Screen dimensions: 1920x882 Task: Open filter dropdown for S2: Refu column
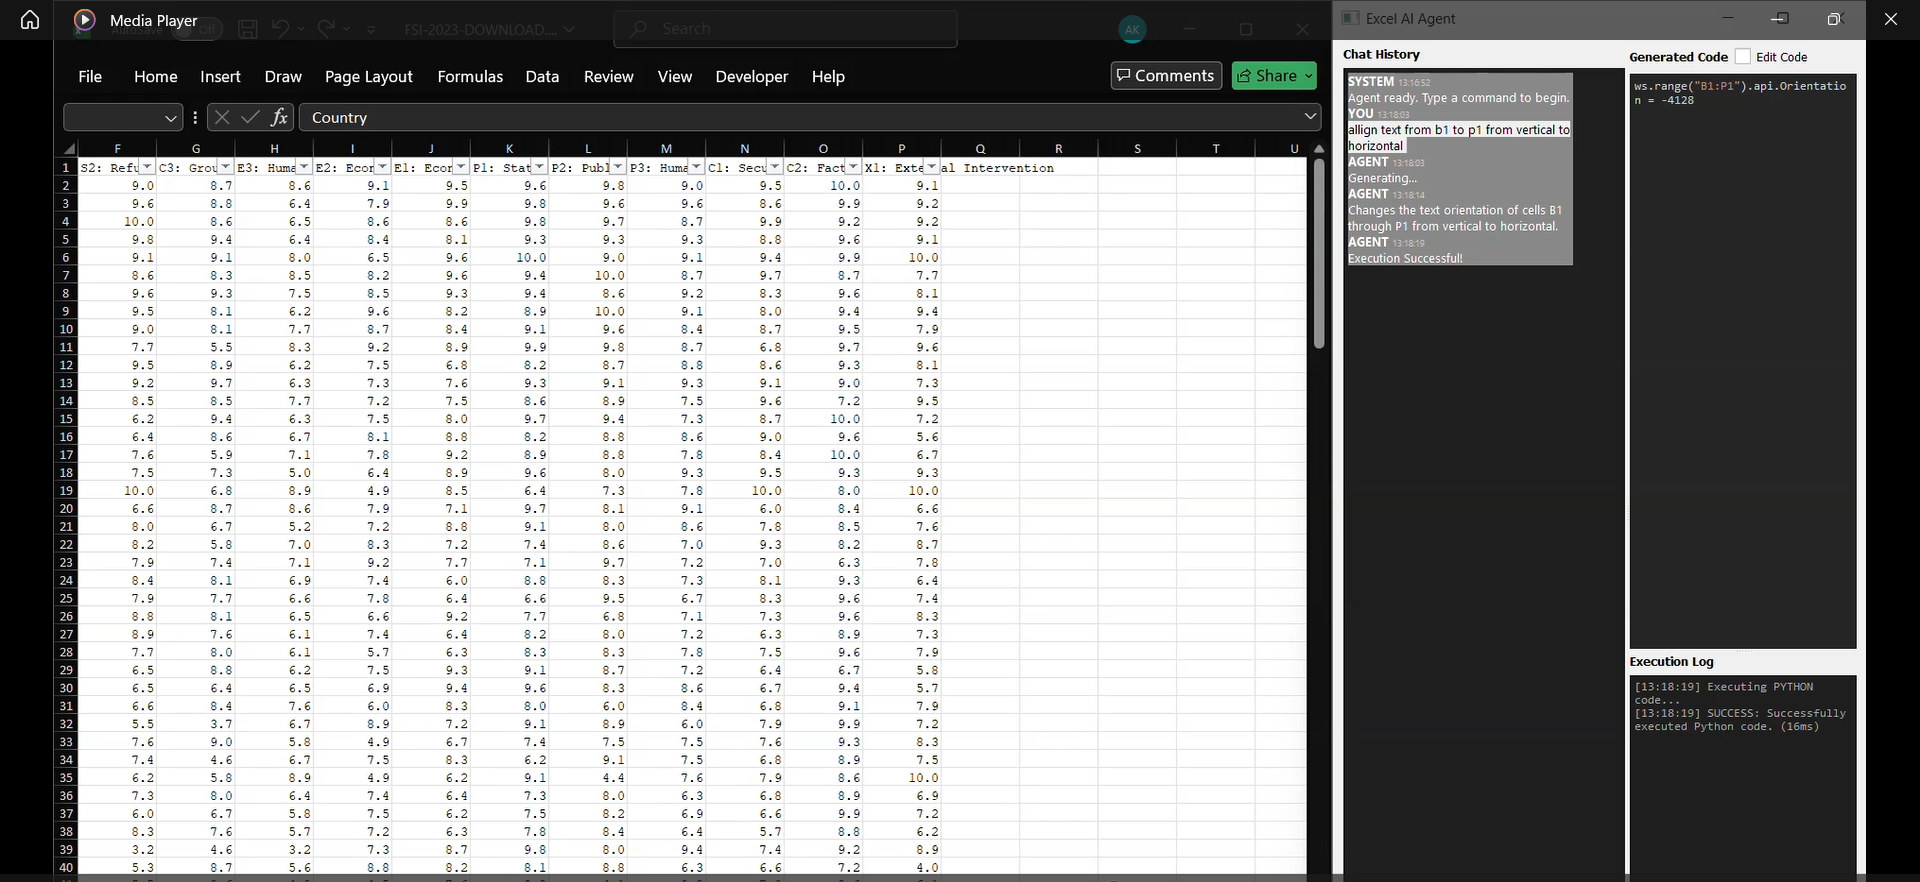(x=147, y=167)
